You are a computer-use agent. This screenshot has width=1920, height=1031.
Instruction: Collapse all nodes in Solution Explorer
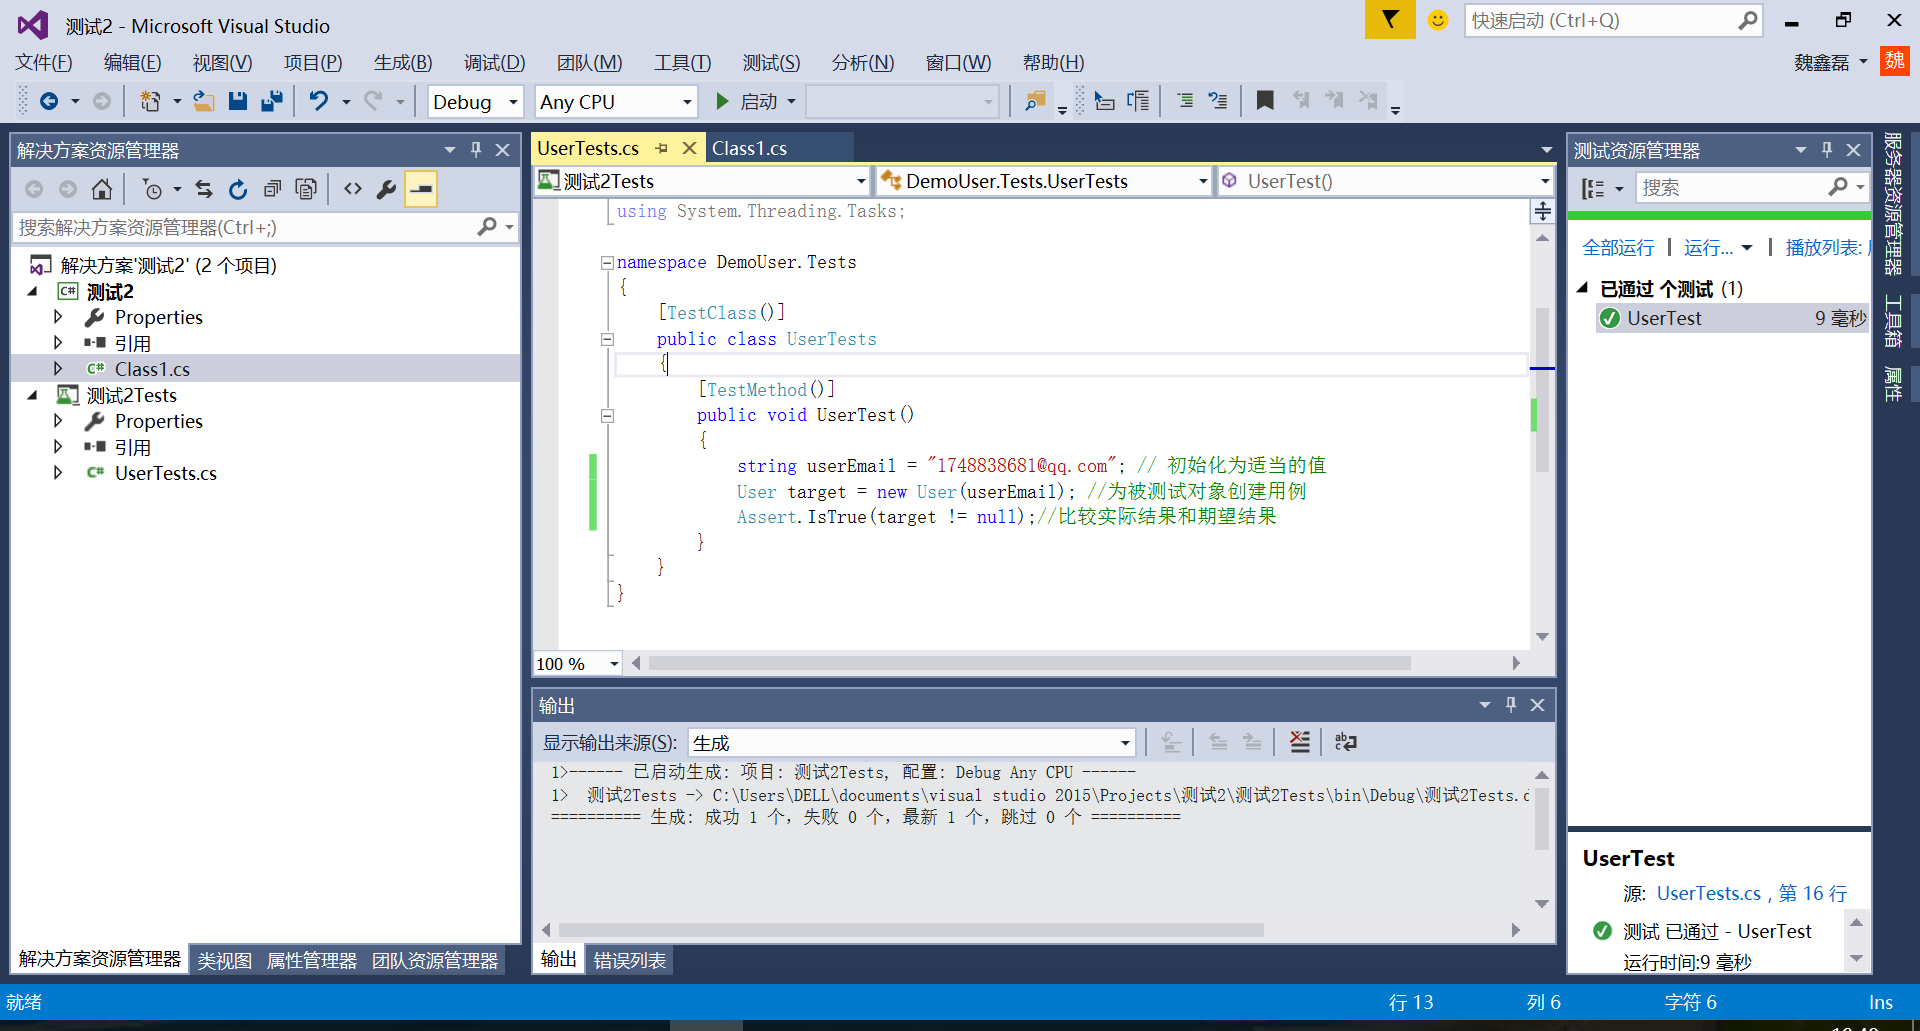272,189
